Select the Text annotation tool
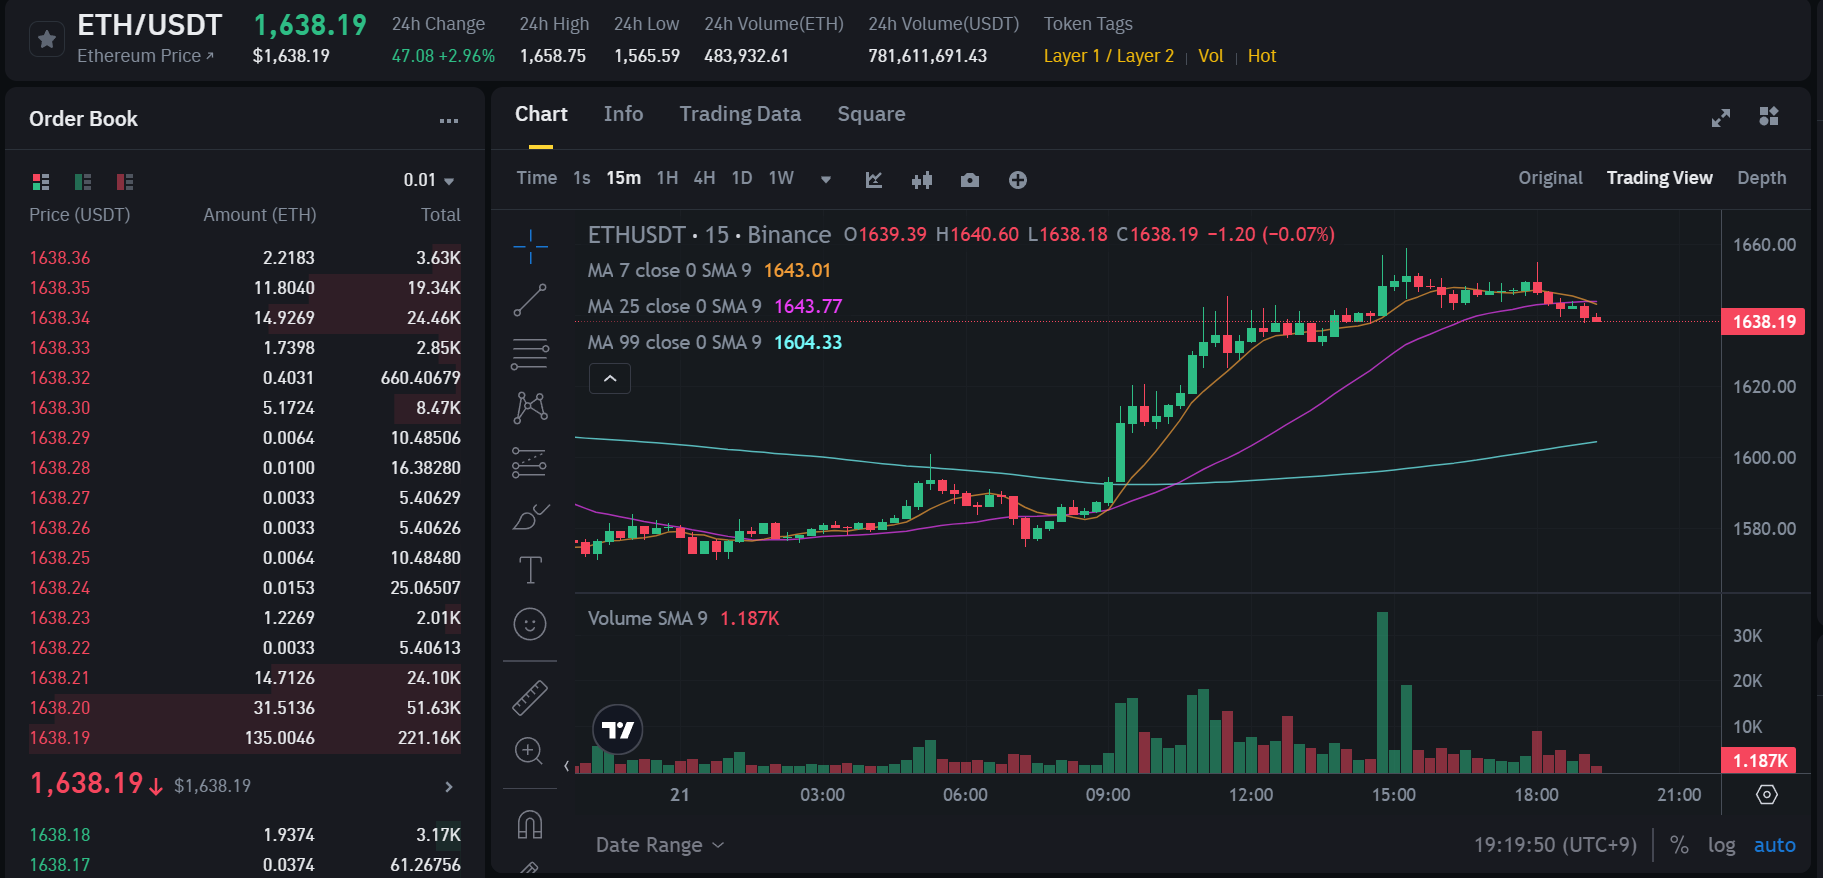 point(530,570)
